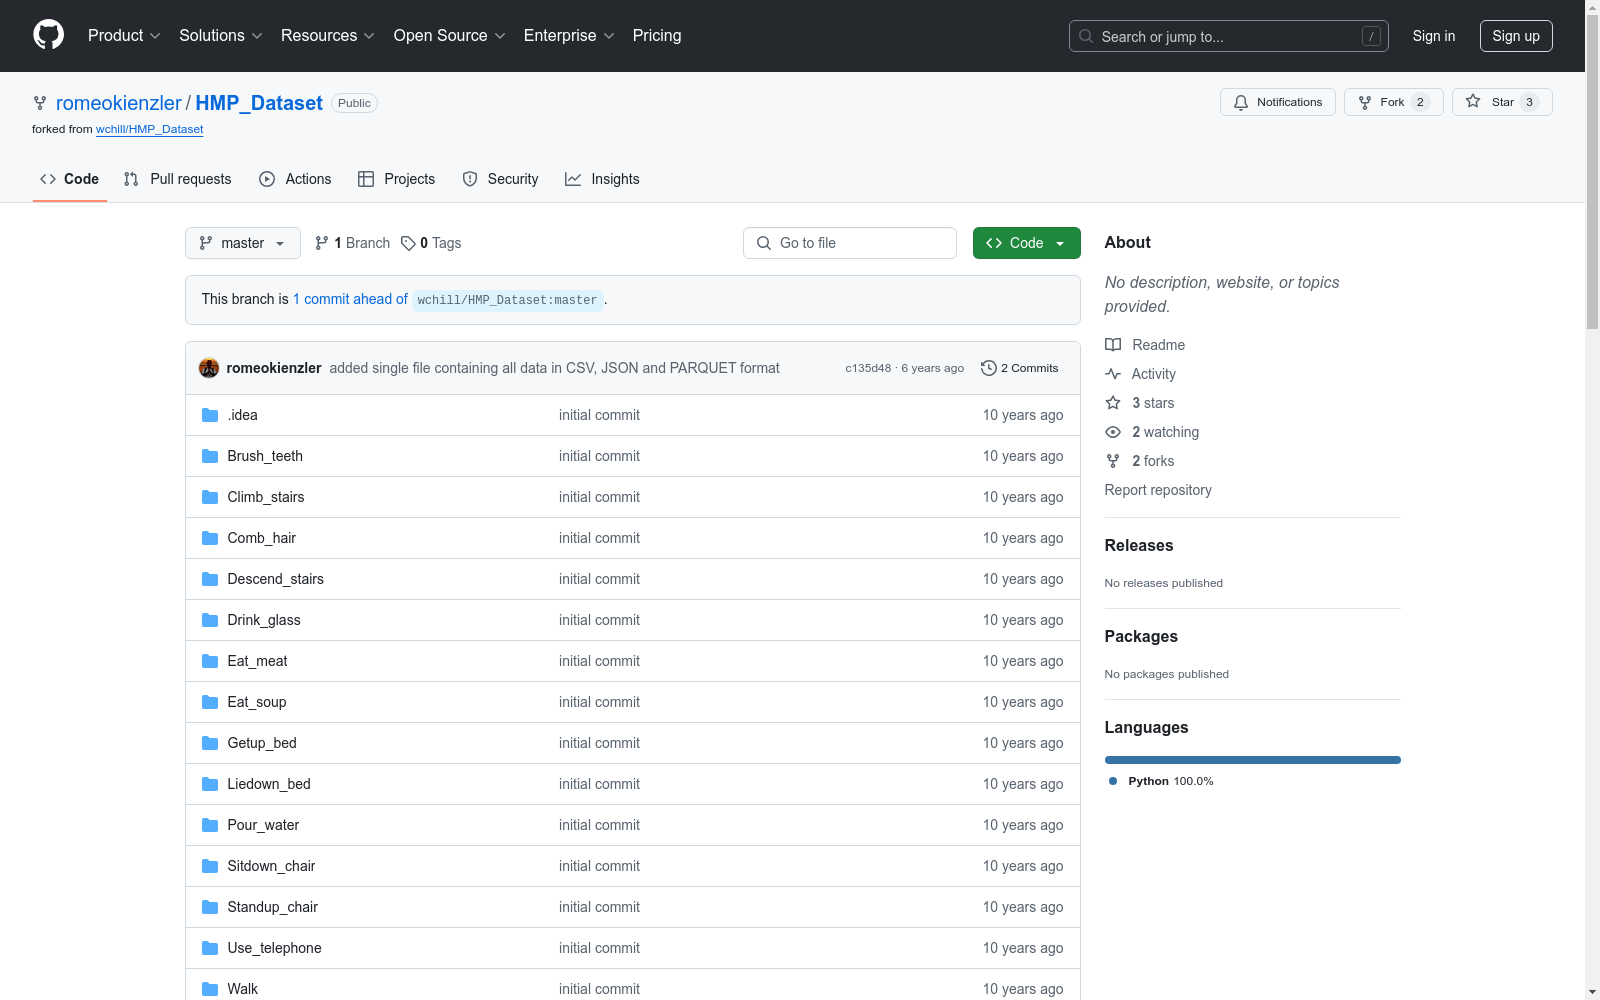This screenshot has width=1600, height=1000.
Task: Open the Pricing page
Action: (657, 35)
